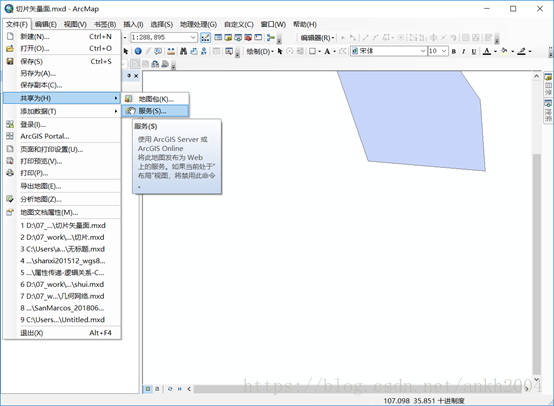Screen dimensions: 554x406
Task: Choose 地图文档属性(M)... menu entry
Action: [61, 212]
